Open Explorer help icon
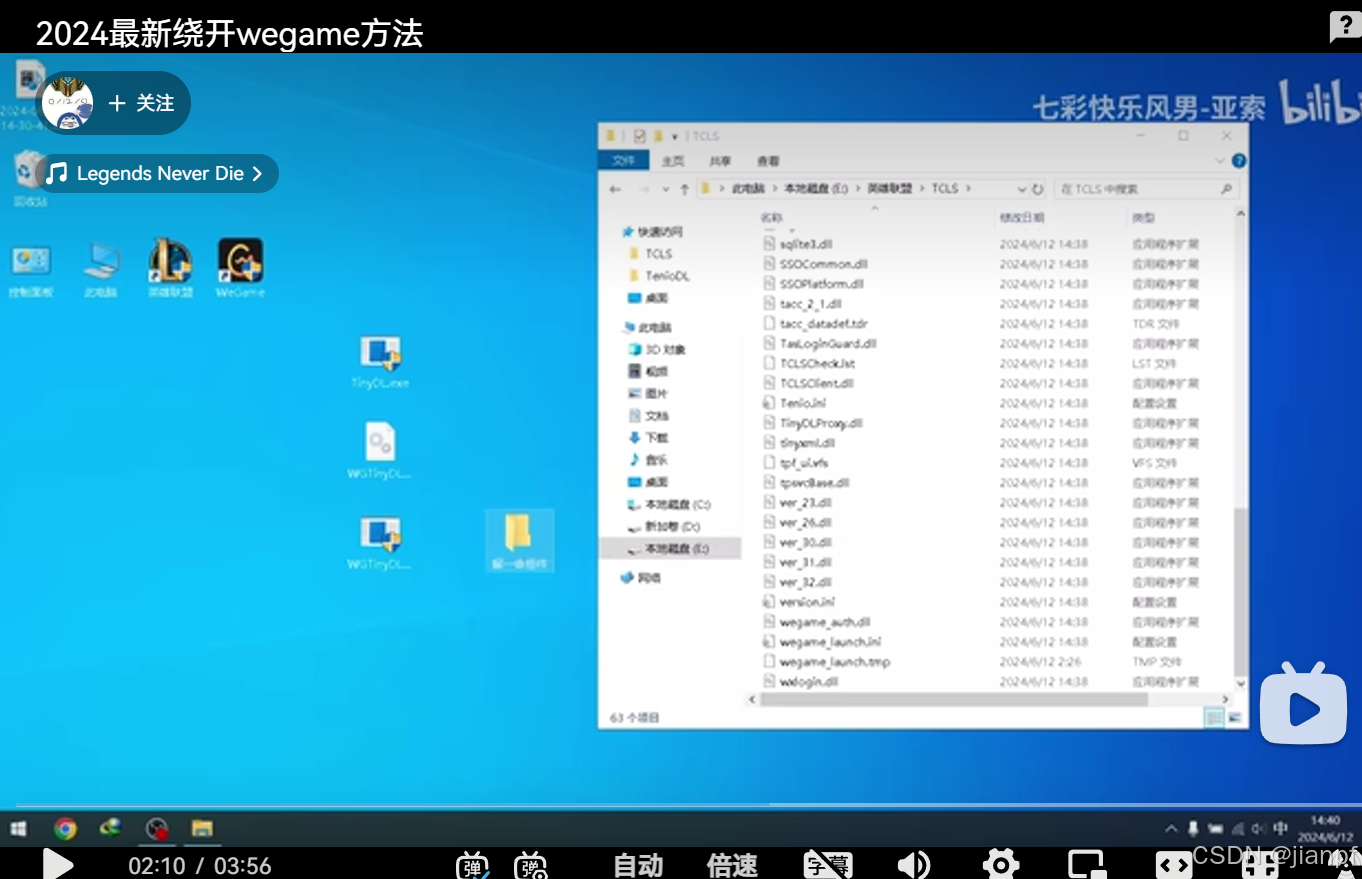Viewport: 1362px width, 879px height. tap(1239, 161)
